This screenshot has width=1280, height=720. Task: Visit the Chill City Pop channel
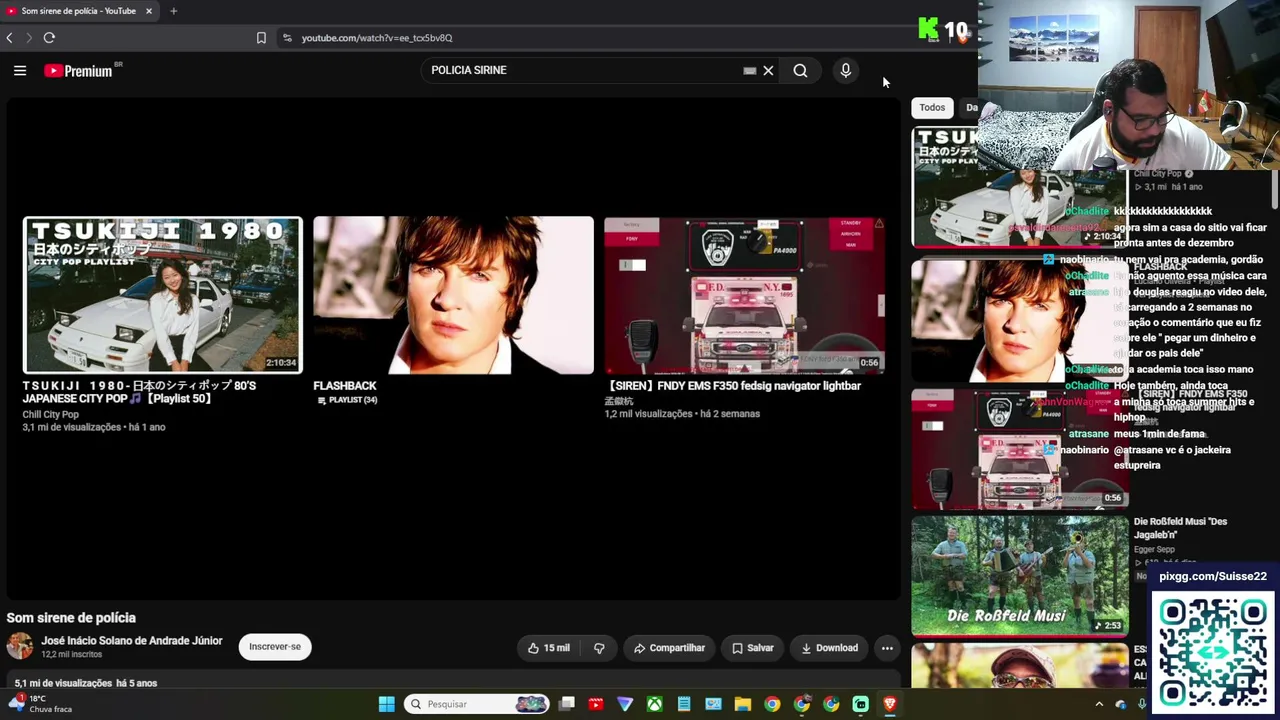coord(50,414)
